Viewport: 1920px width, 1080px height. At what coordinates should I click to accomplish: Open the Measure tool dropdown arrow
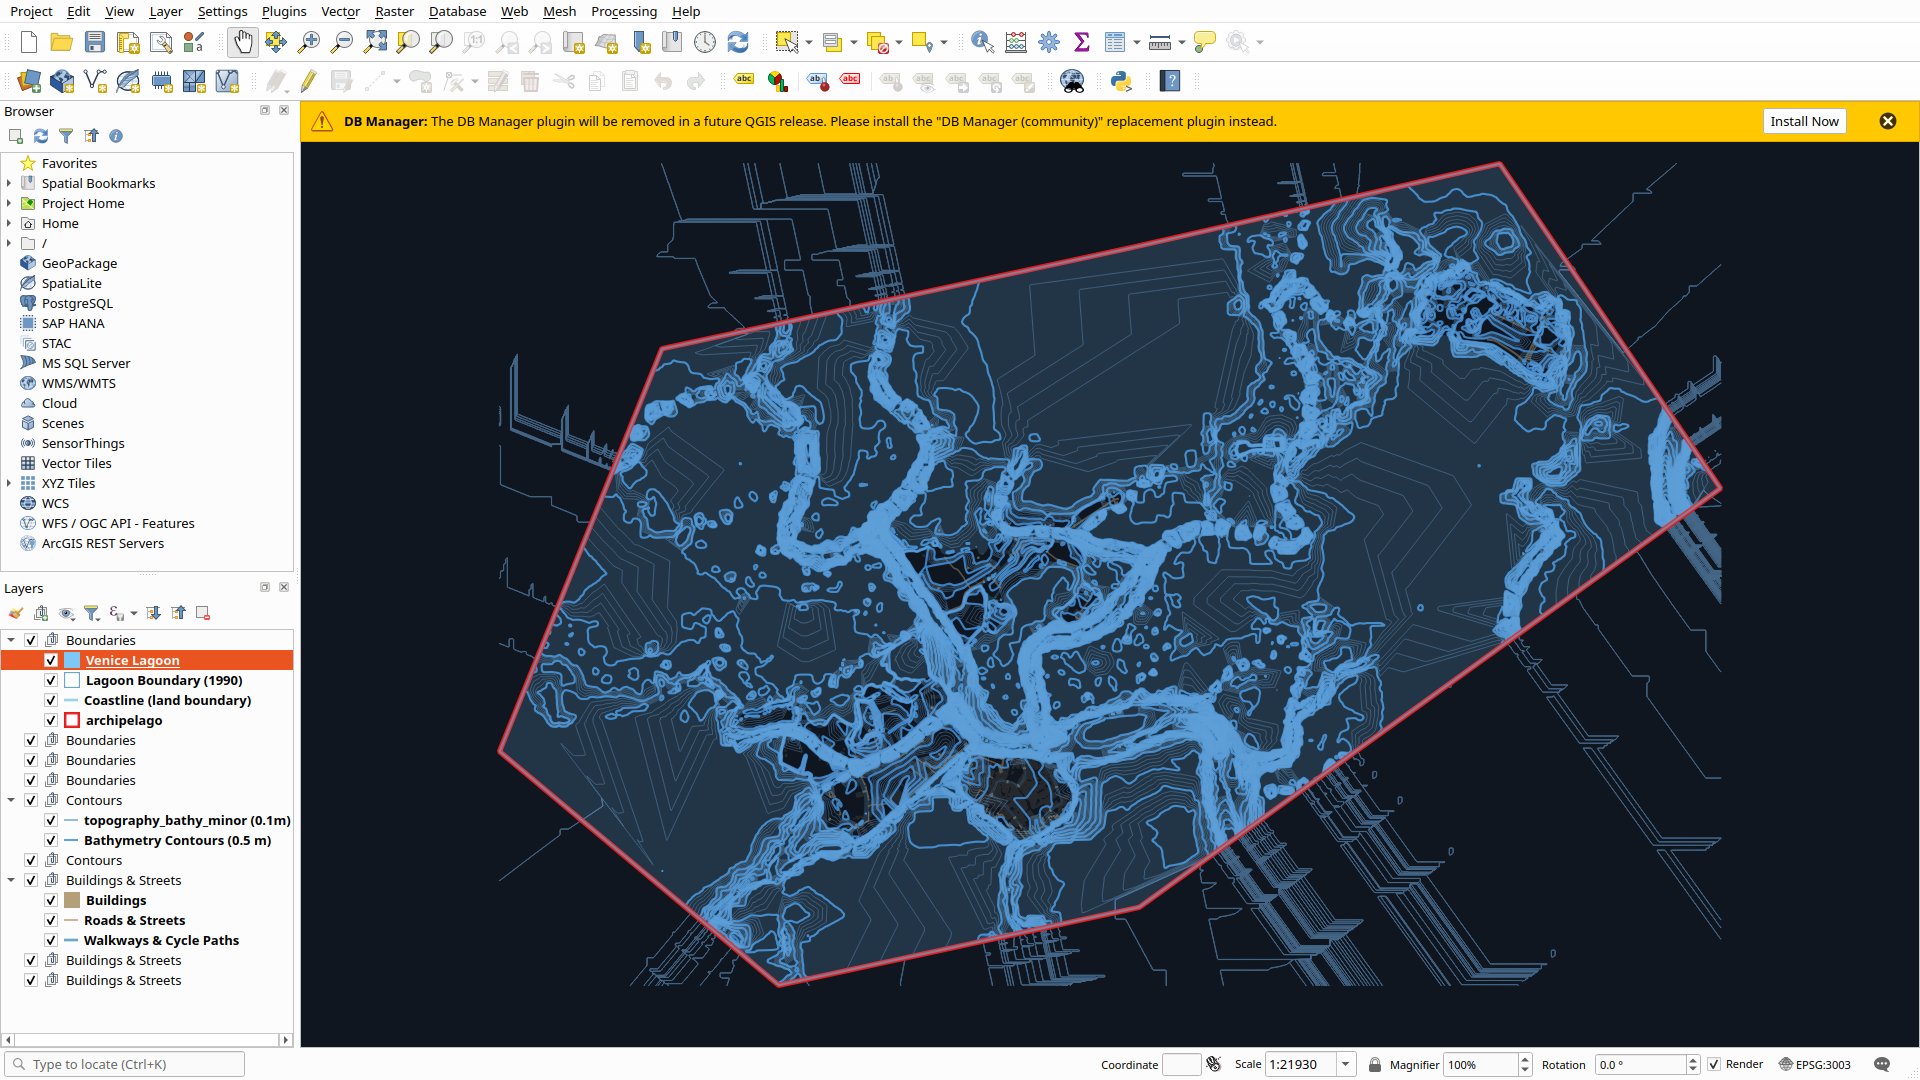point(1182,42)
